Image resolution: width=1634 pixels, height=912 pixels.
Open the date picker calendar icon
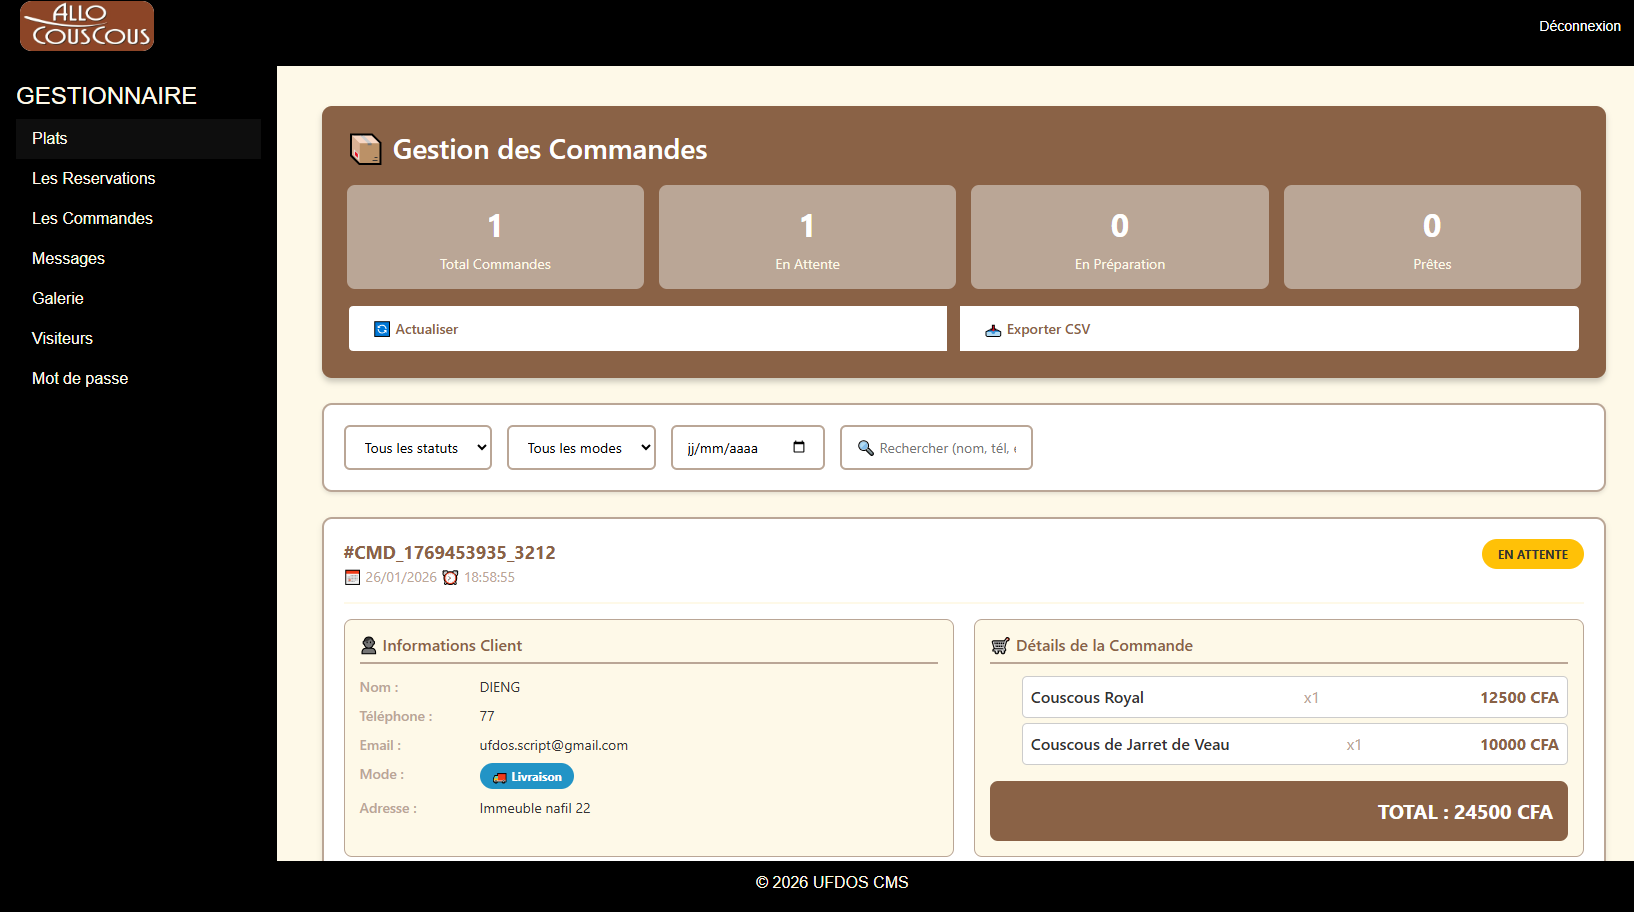(799, 447)
